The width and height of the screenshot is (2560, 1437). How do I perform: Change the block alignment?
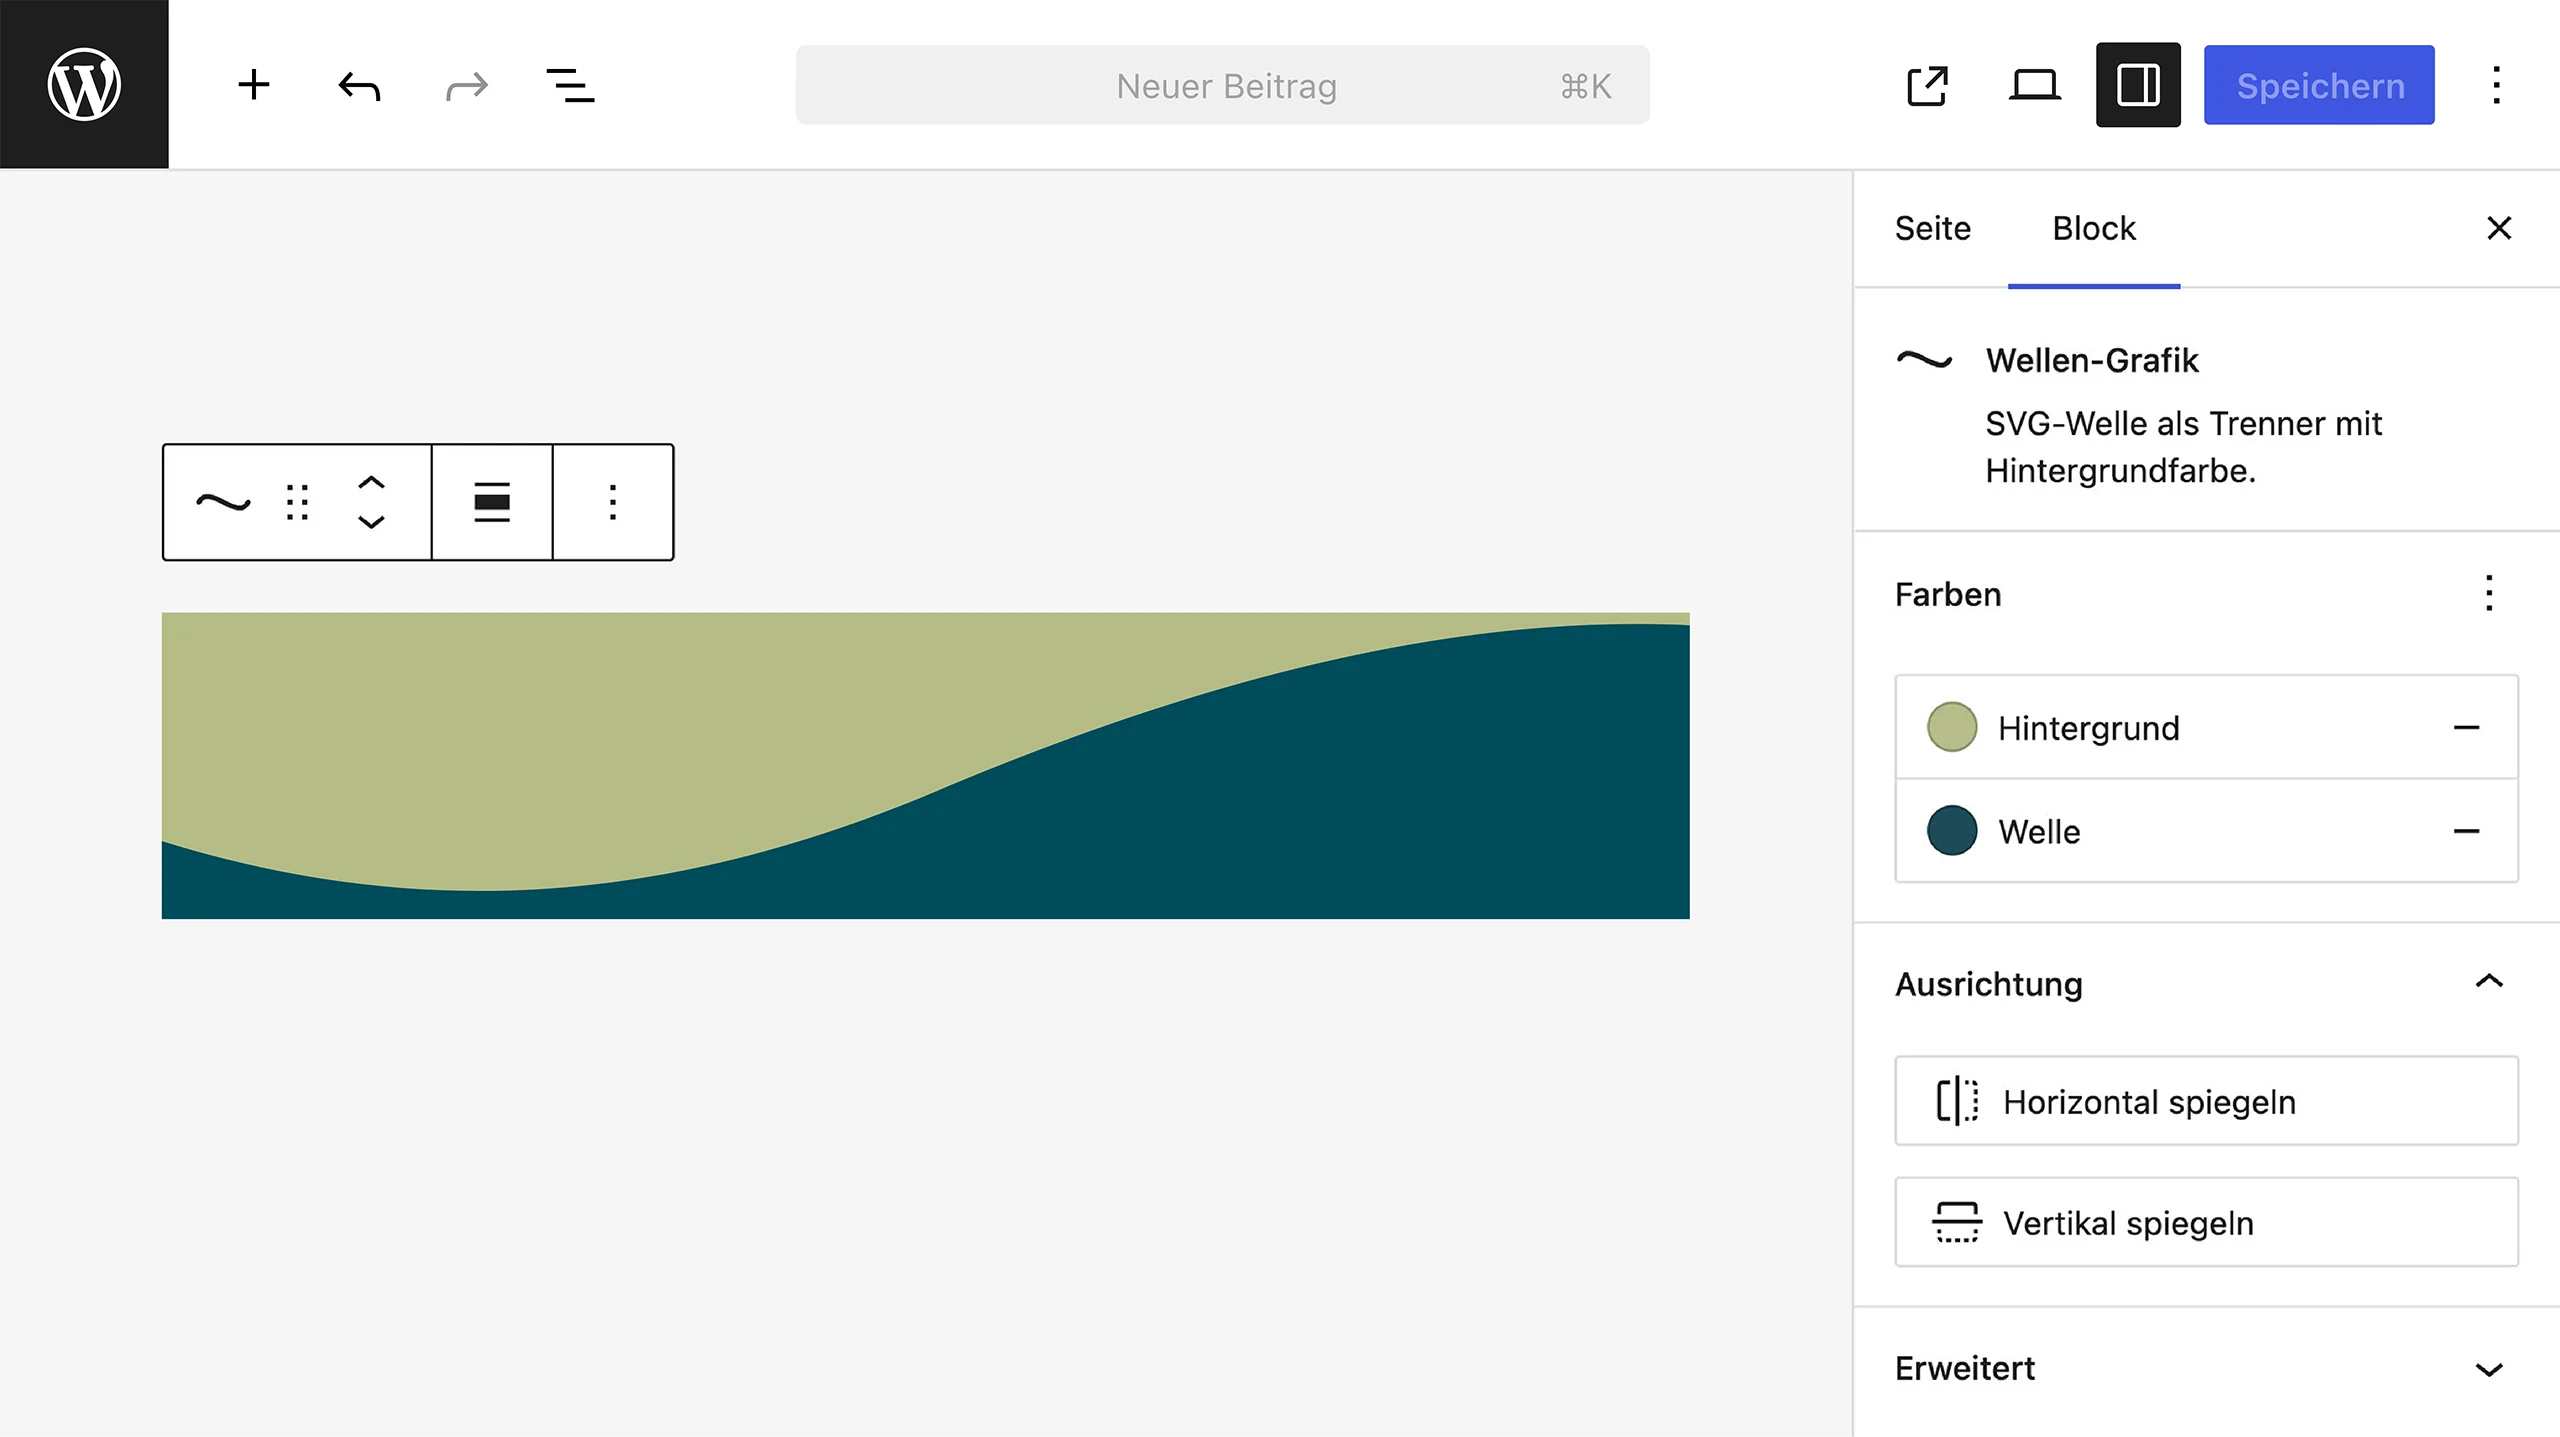[x=492, y=502]
